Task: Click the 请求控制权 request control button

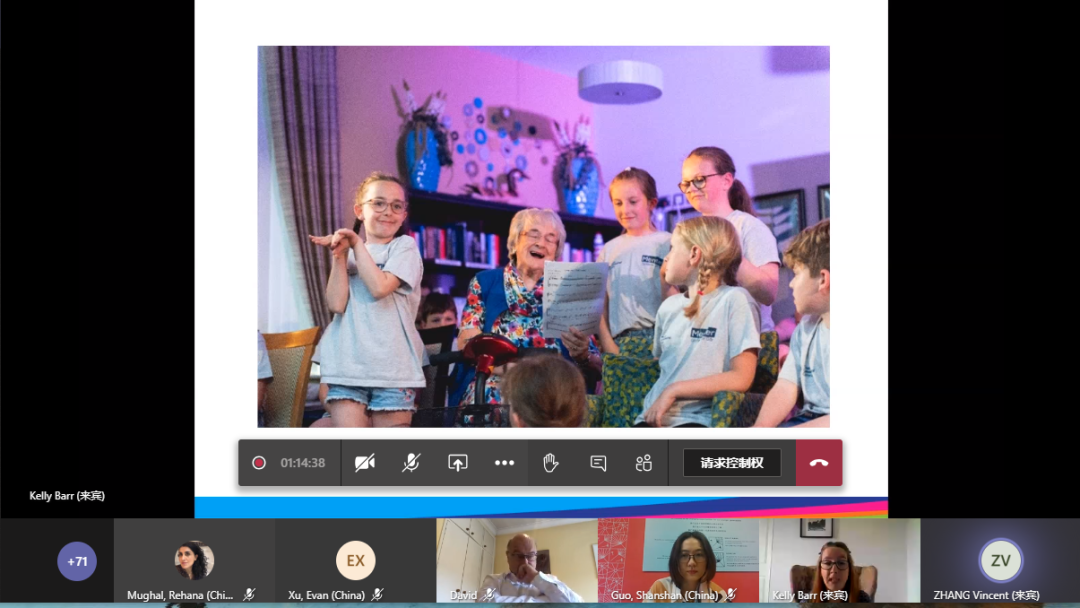Action: [x=732, y=463]
